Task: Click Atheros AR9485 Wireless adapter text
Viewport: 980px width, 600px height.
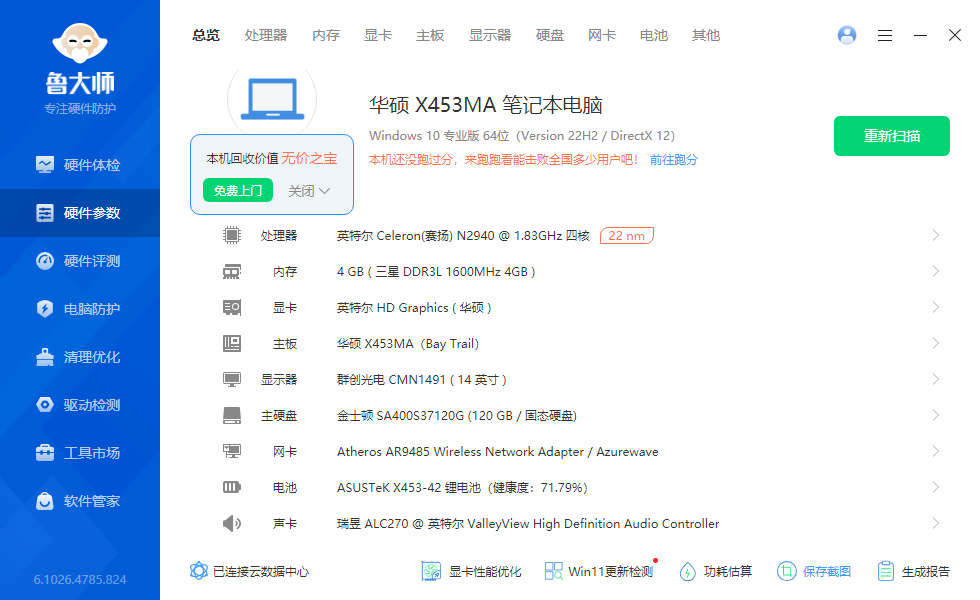Action: pos(498,452)
